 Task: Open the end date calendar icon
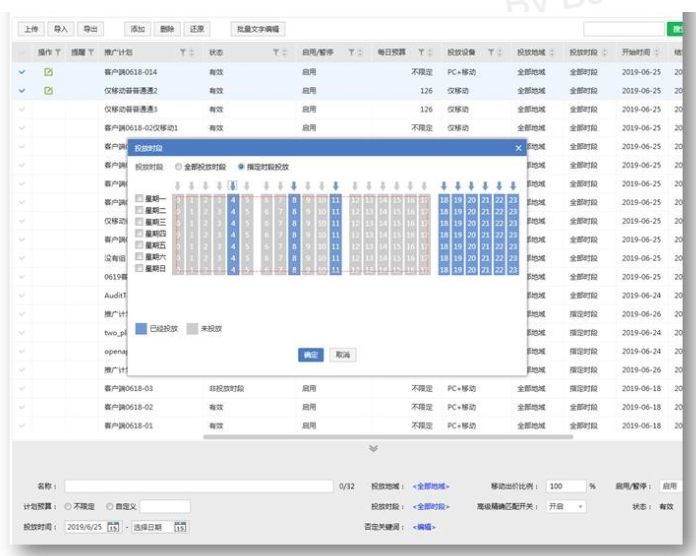click(180, 527)
